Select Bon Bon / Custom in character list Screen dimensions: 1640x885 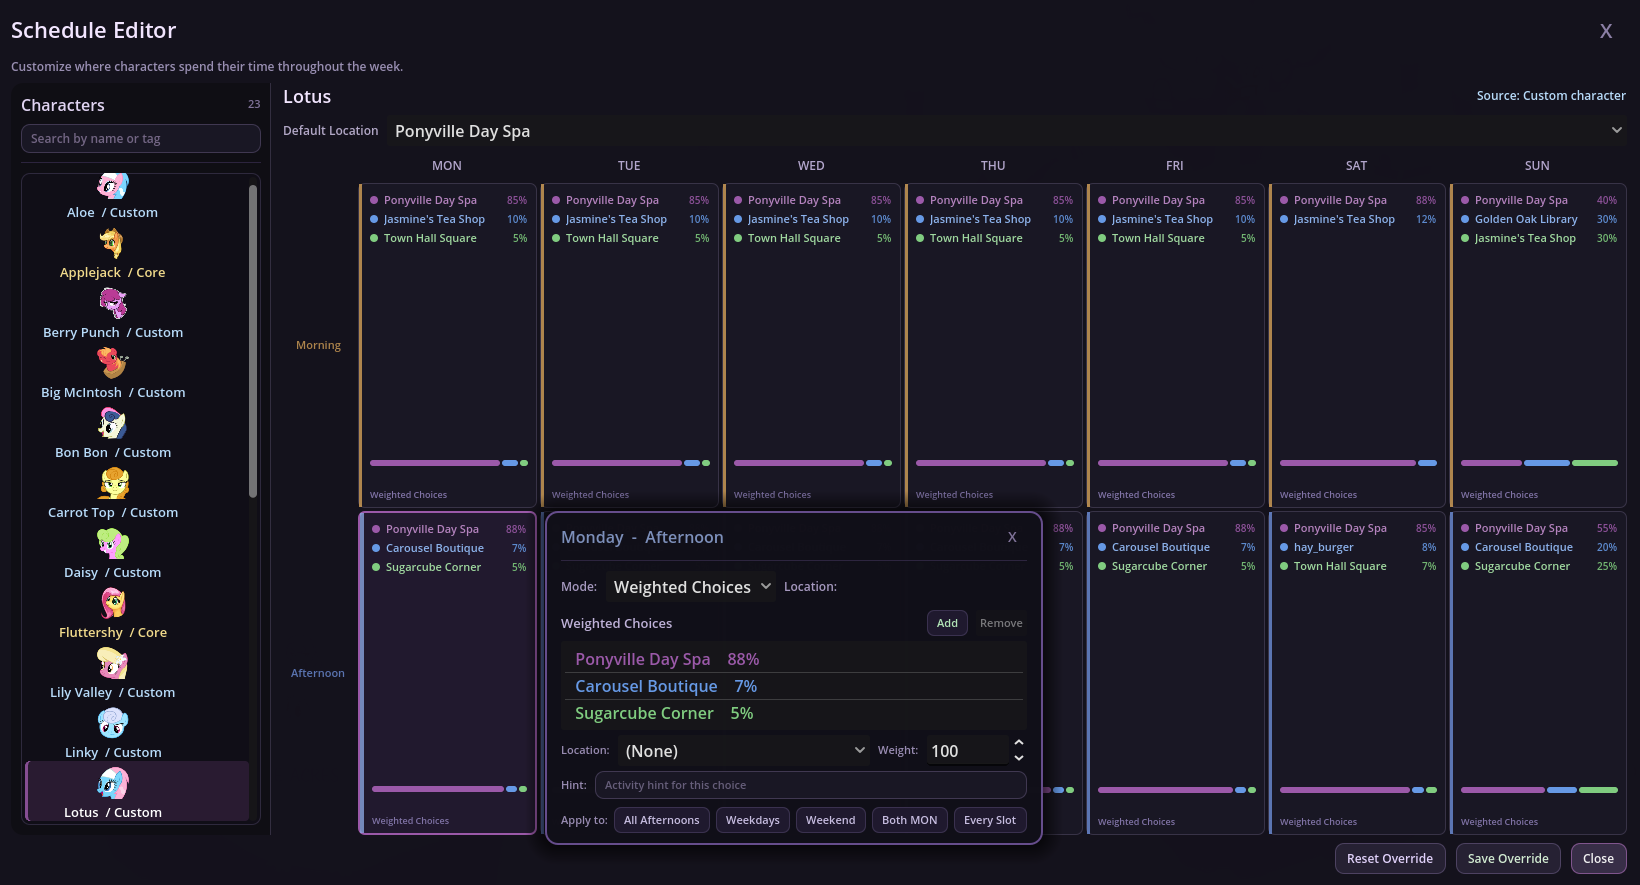pyautogui.click(x=113, y=453)
